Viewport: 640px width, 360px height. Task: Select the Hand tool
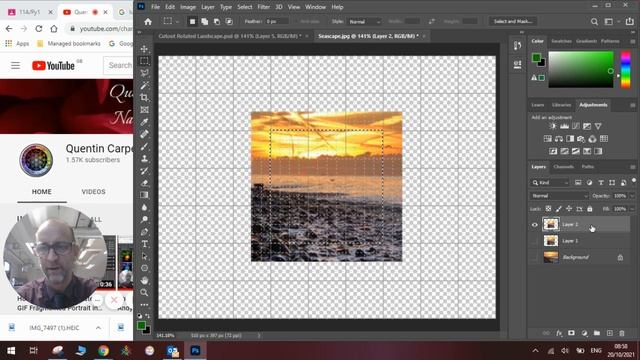(x=144, y=280)
